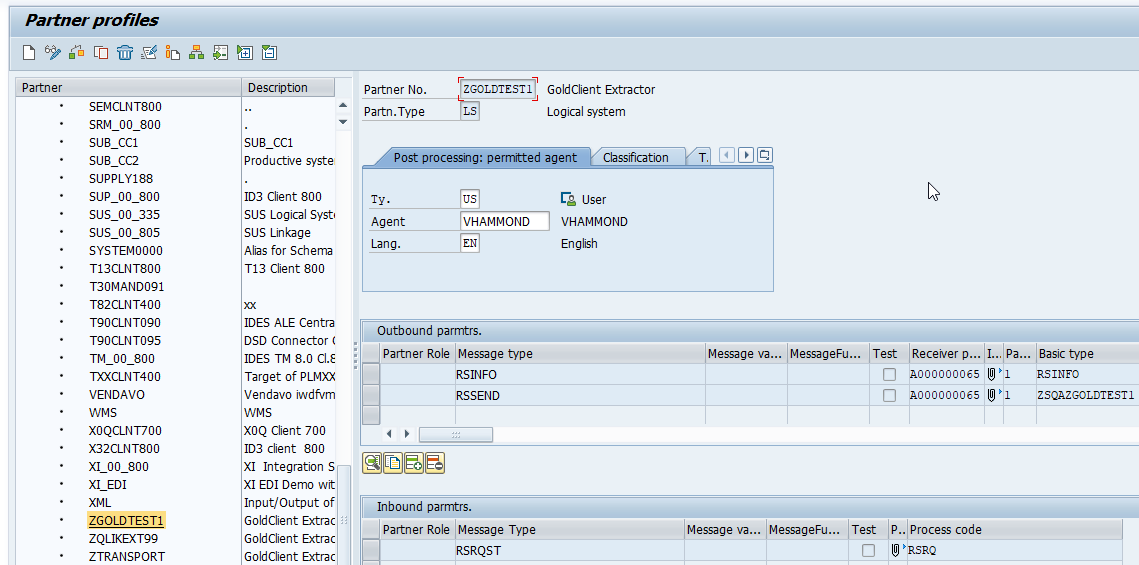Screen dimensions: 1139x565
Task: Click the Agent input field VHAMMOND
Action: coord(505,221)
